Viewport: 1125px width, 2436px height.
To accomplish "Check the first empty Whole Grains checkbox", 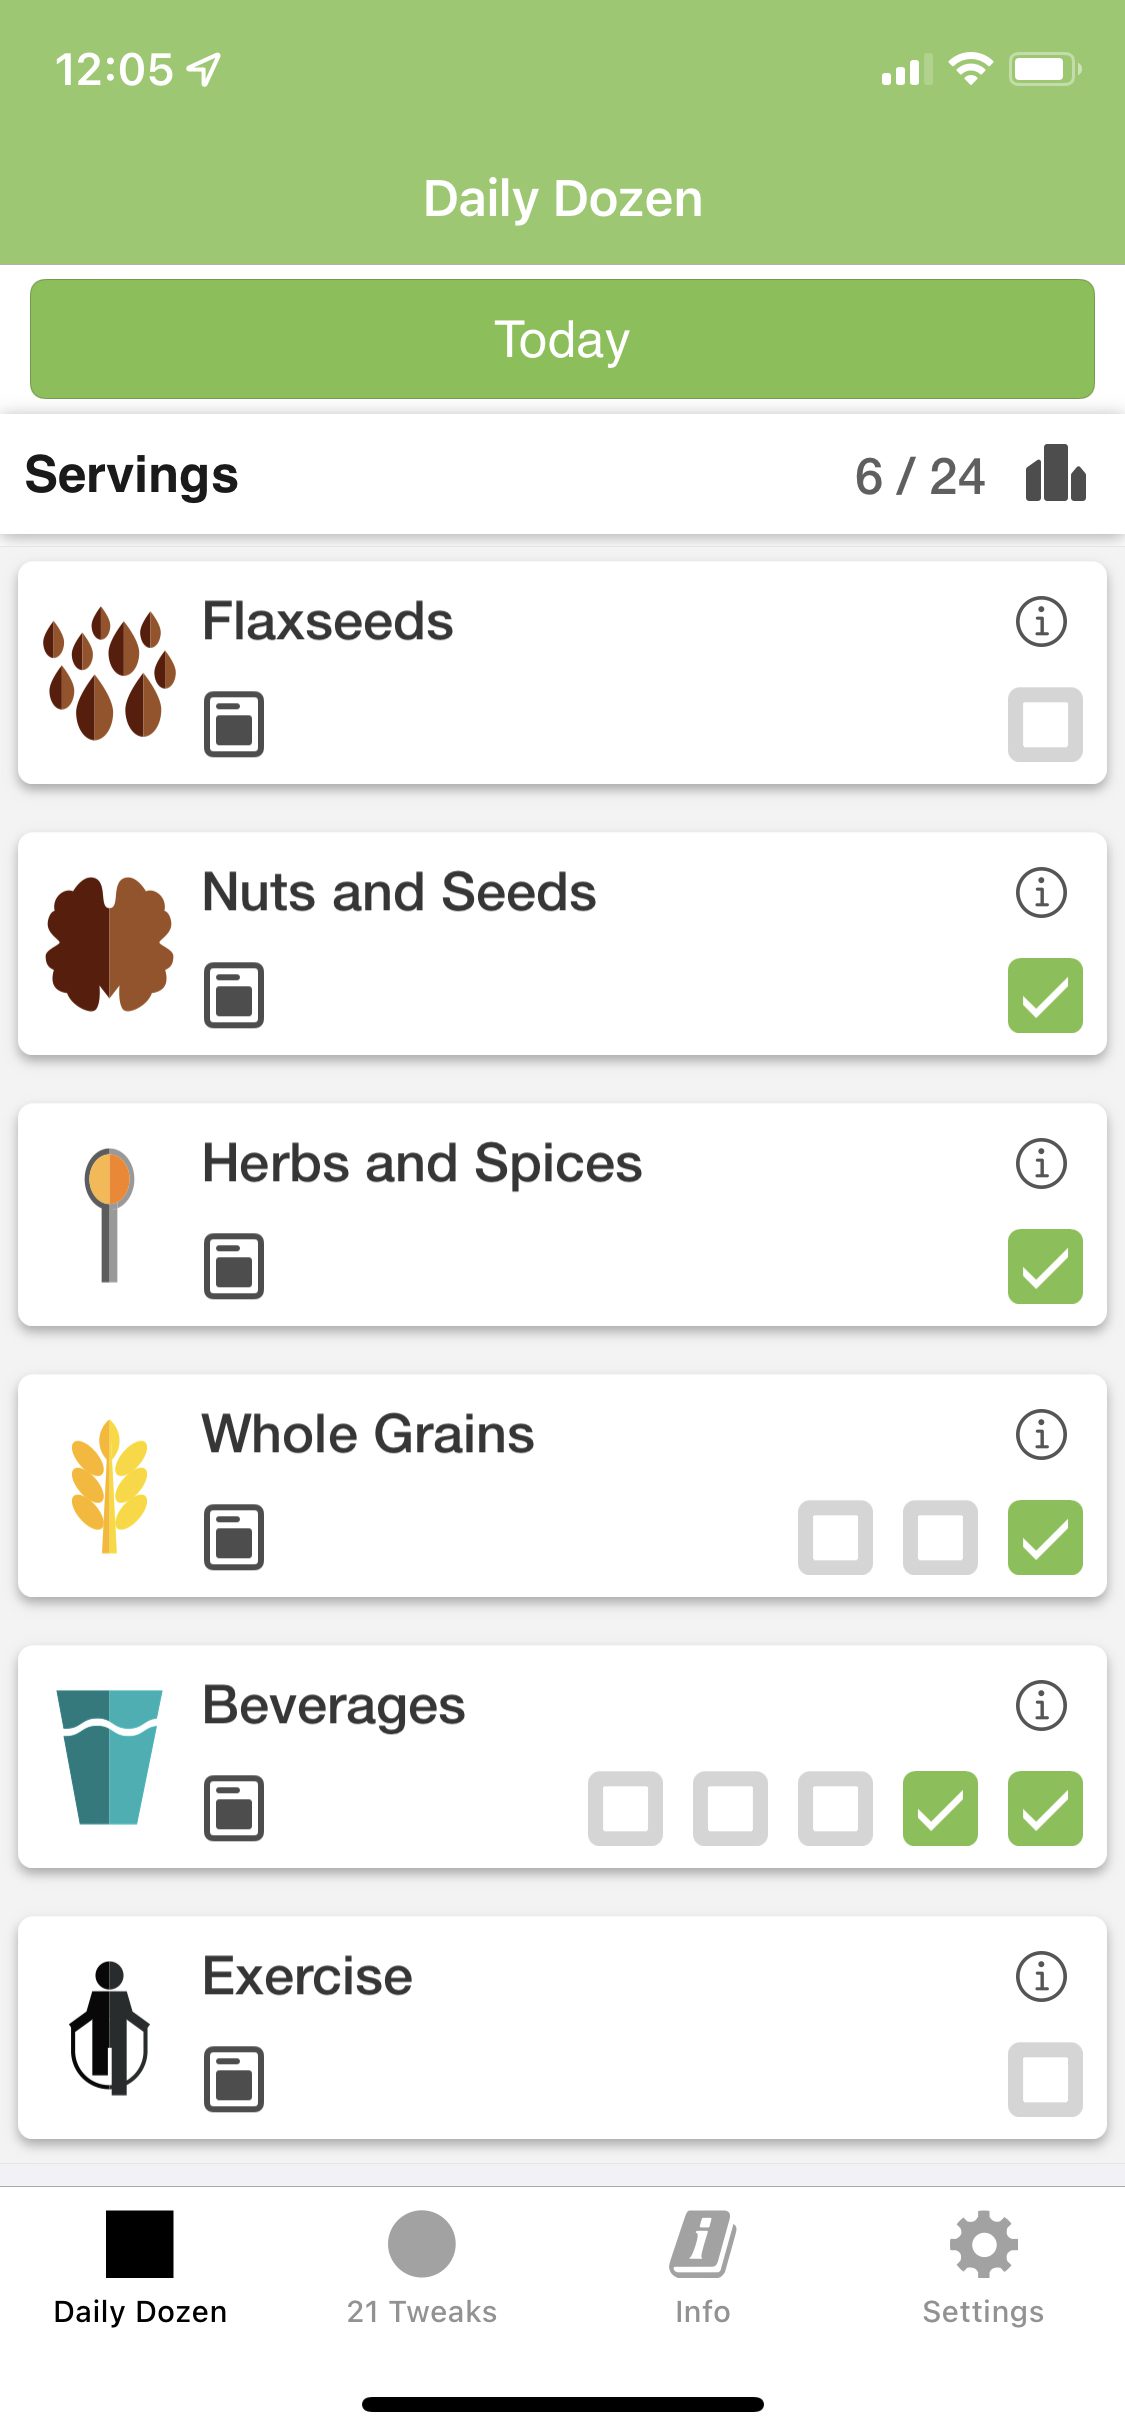I will pyautogui.click(x=836, y=1537).
